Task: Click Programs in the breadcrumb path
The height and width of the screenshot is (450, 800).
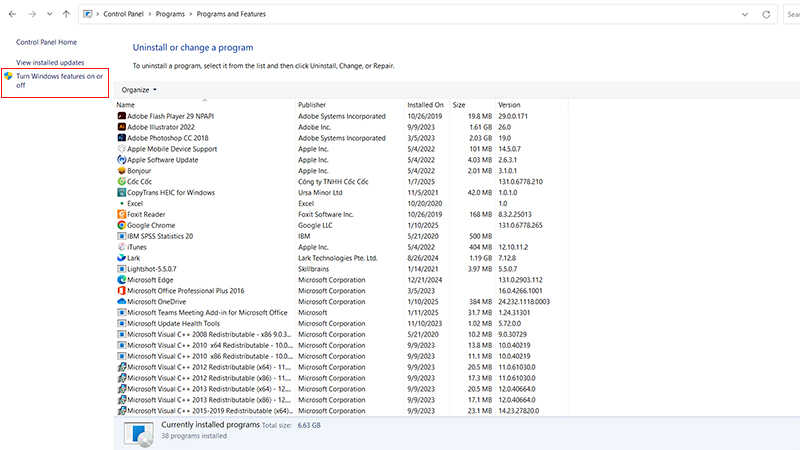Action: tap(170, 14)
